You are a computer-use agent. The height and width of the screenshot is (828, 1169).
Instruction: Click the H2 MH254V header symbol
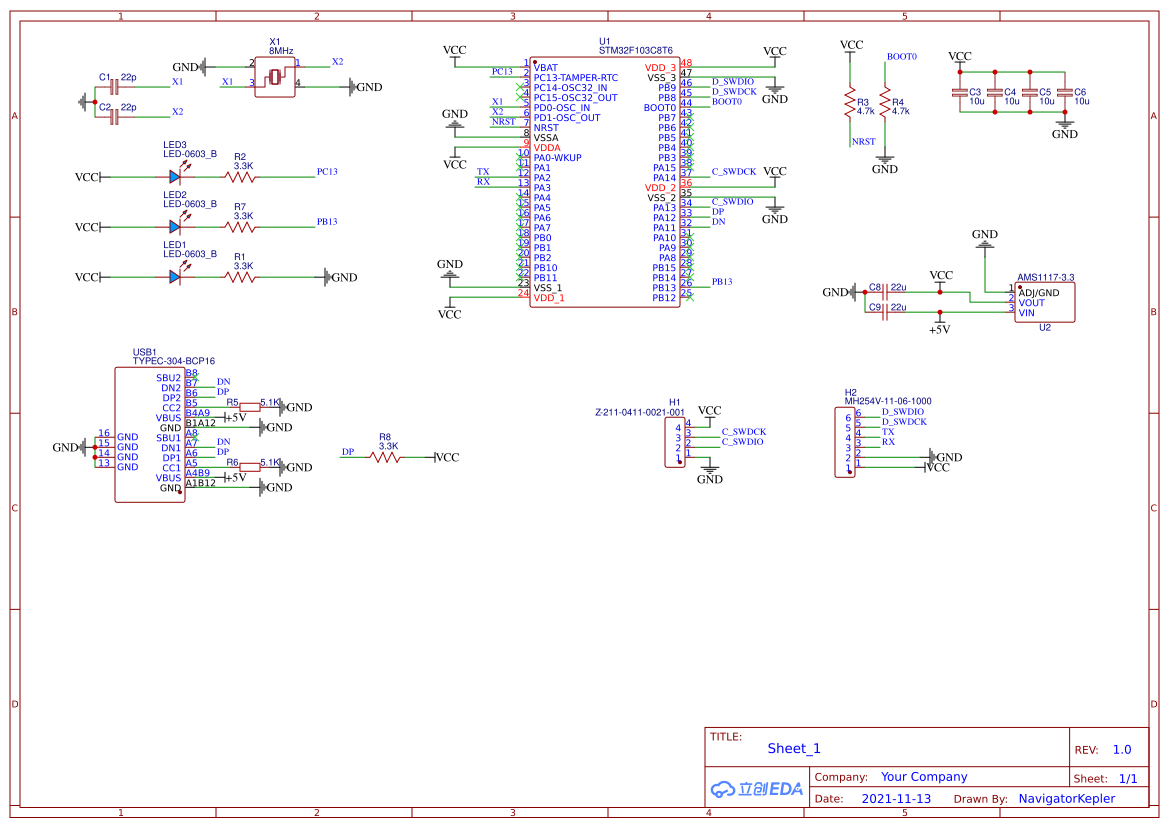(845, 441)
